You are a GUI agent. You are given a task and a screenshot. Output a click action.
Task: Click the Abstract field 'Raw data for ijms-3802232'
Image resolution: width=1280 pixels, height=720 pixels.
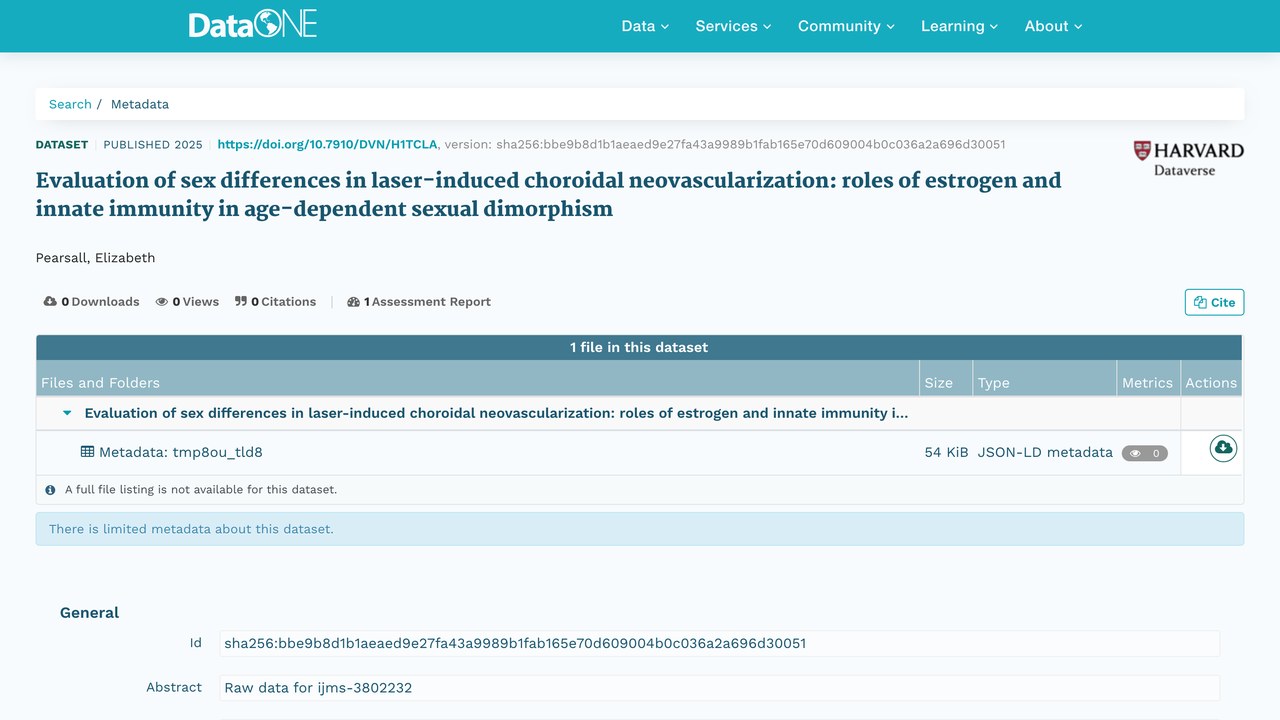(x=719, y=688)
